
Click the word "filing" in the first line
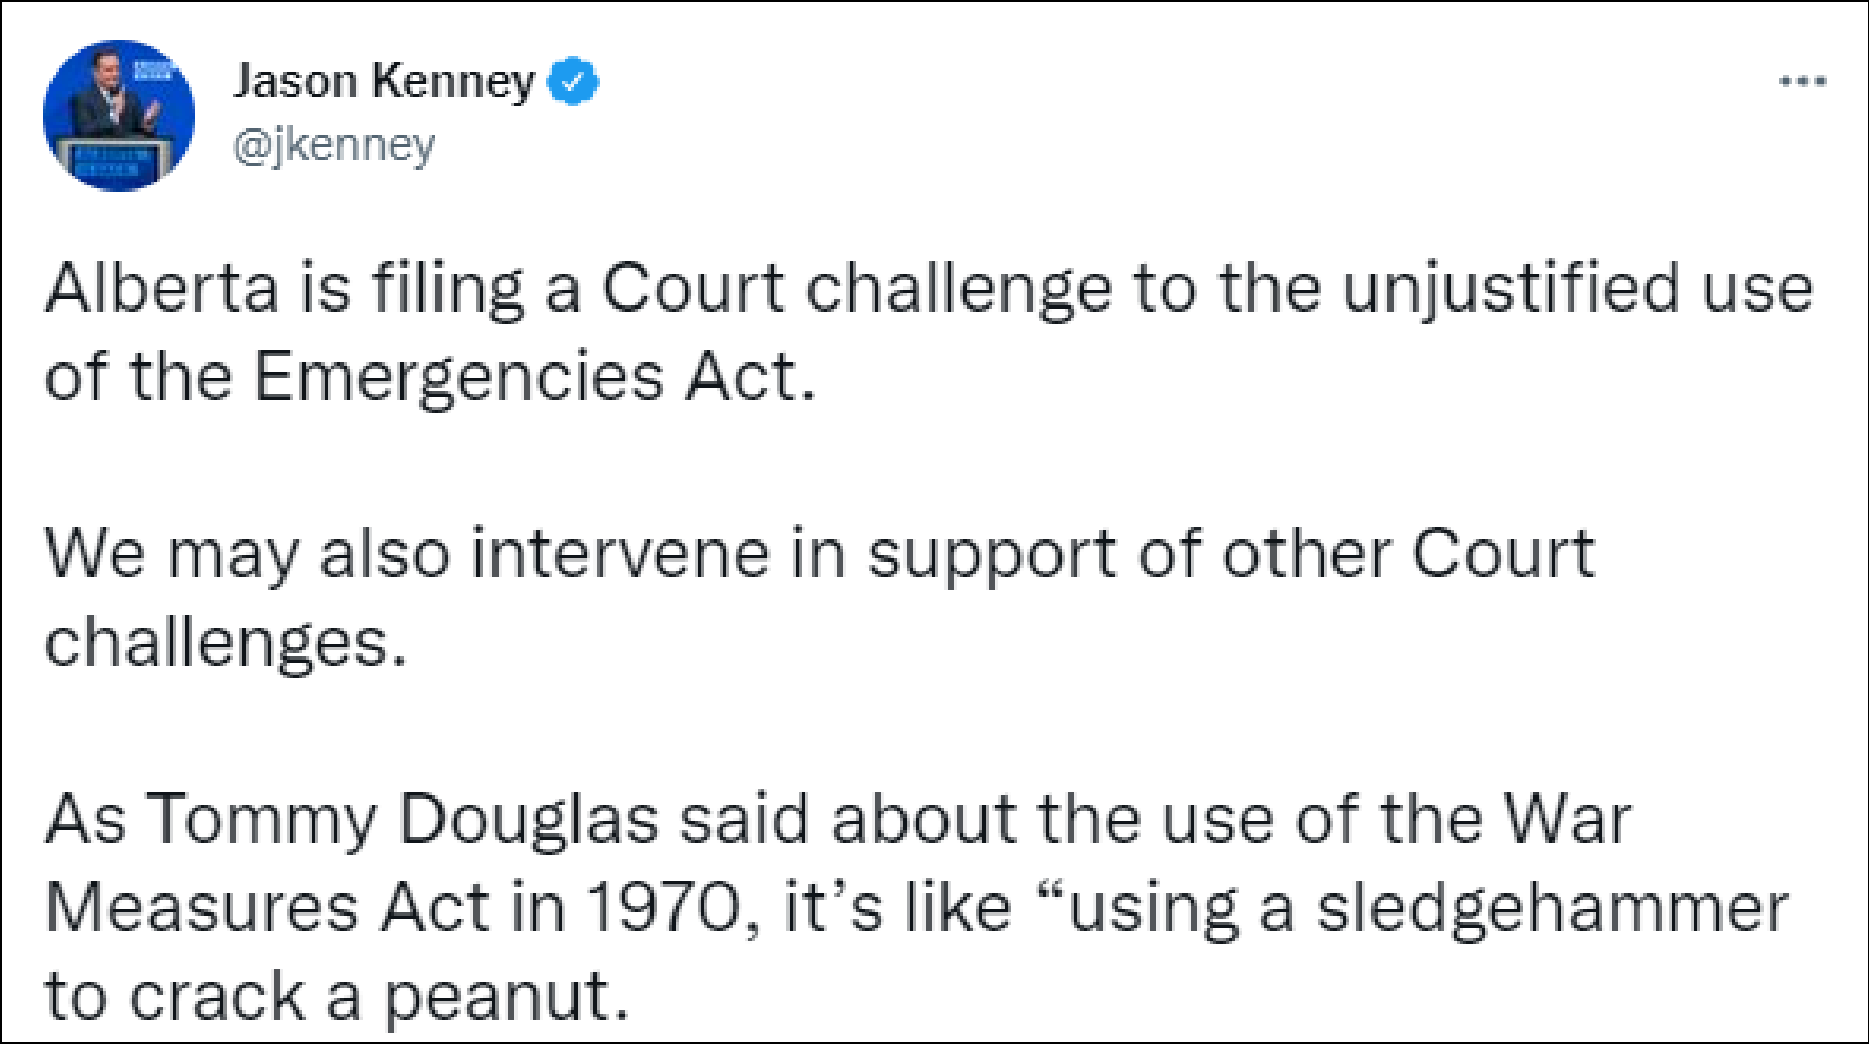pos(448,289)
